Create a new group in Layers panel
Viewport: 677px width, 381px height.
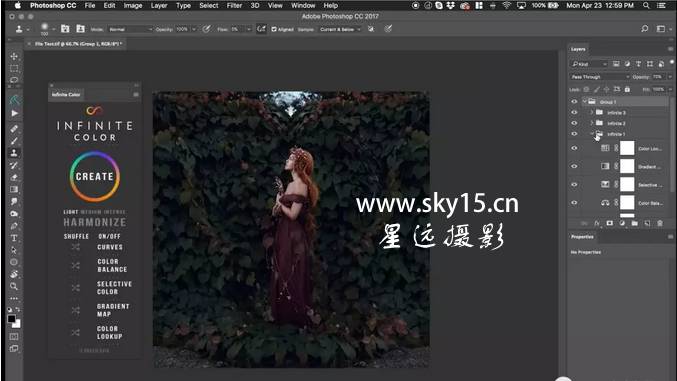(x=634, y=223)
